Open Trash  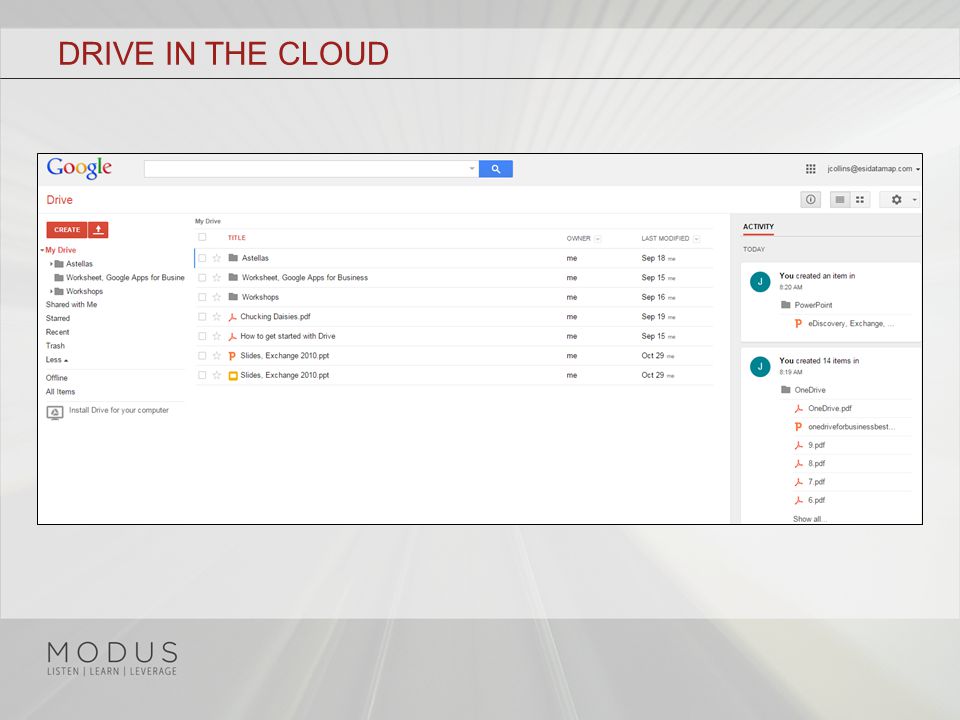55,346
